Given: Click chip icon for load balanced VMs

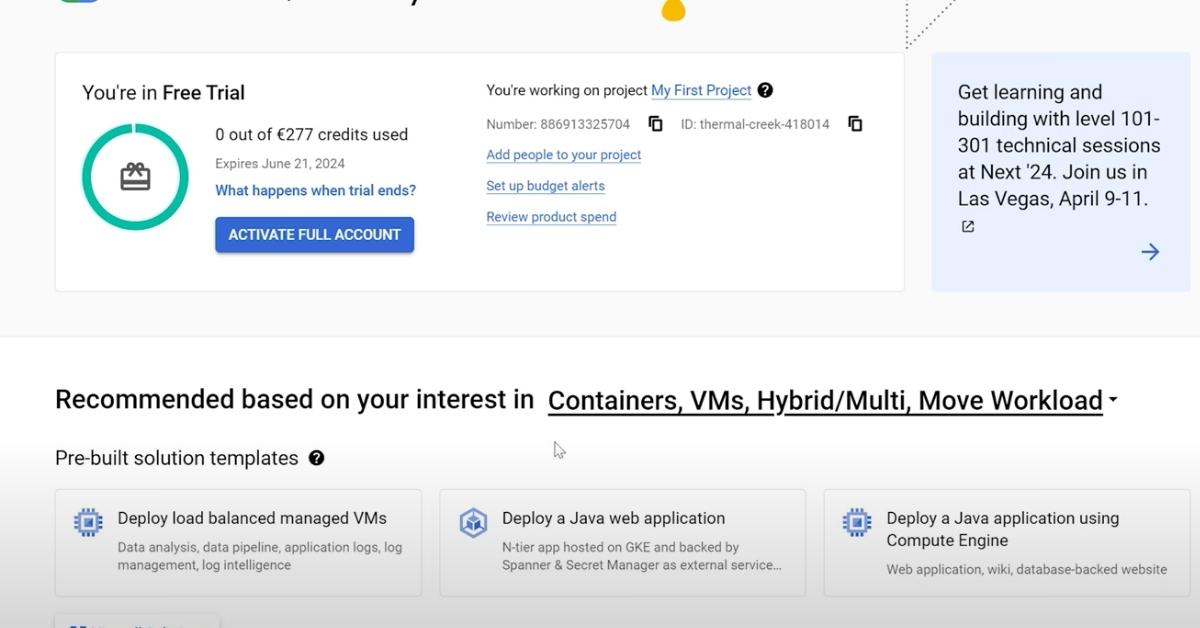Looking at the screenshot, I should [88, 522].
